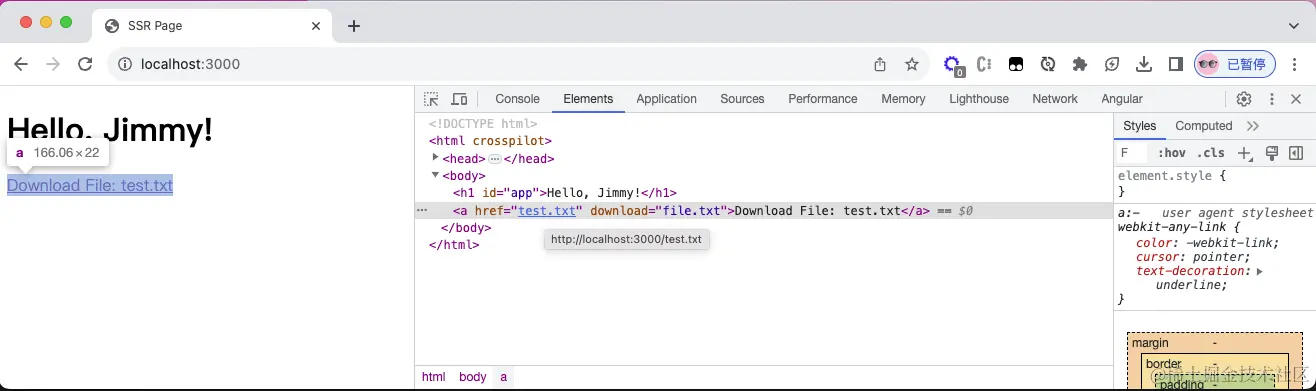This screenshot has width=1316, height=391.
Task: Activate the inspect element picker tool
Action: click(431, 99)
